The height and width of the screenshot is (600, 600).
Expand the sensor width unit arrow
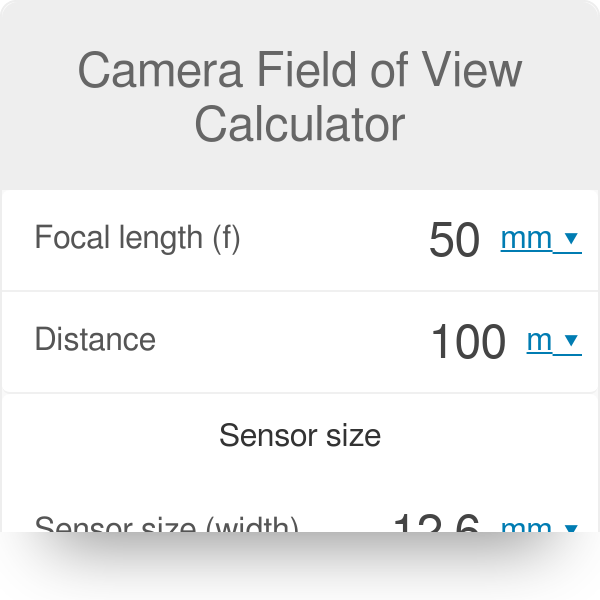(571, 527)
